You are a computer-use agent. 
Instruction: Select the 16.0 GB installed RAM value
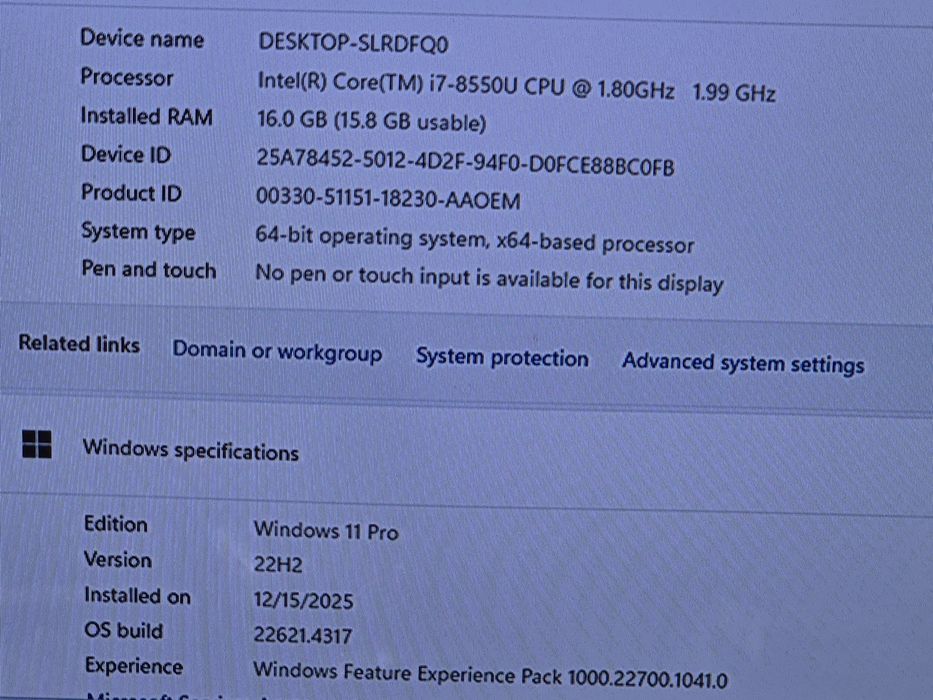[x=371, y=121]
